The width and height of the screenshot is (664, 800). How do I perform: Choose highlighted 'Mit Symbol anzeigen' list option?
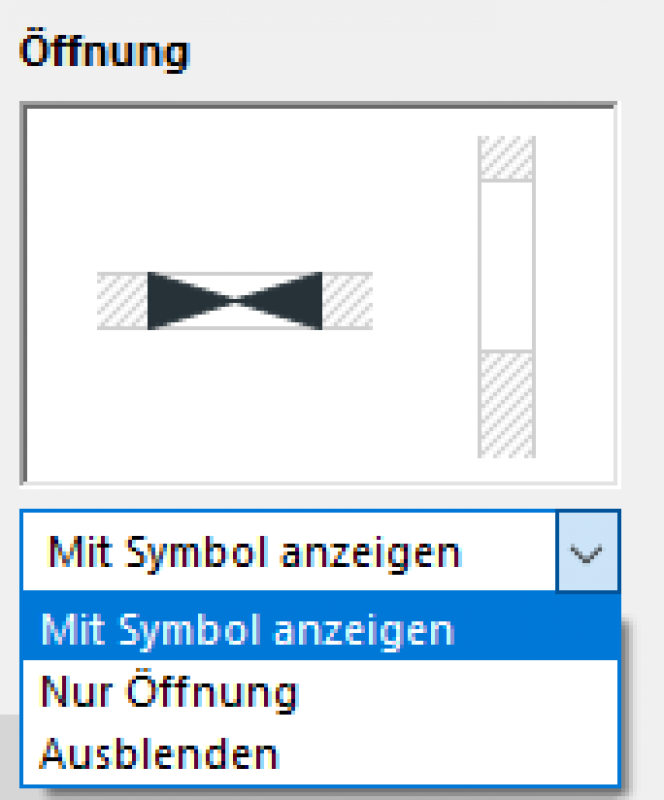pyautogui.click(x=248, y=631)
